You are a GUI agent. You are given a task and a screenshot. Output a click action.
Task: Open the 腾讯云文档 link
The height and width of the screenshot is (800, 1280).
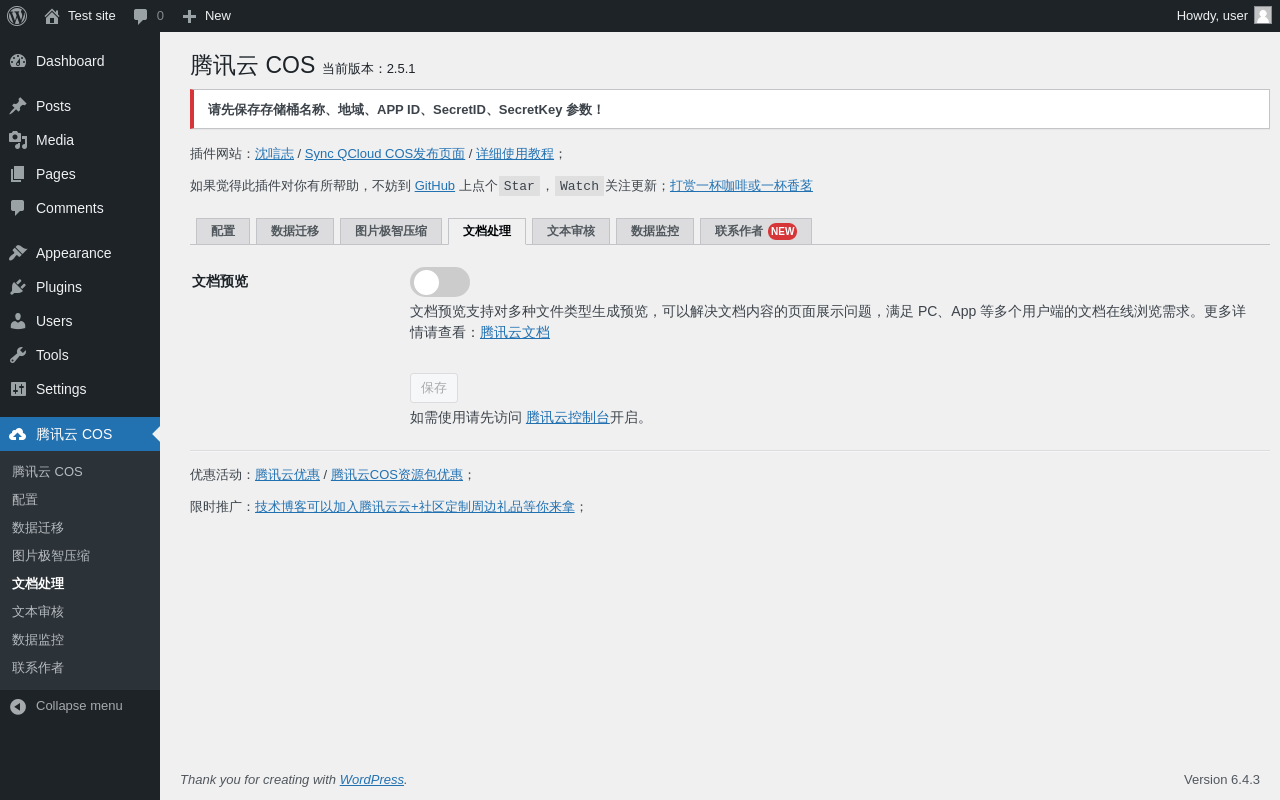[x=515, y=332]
